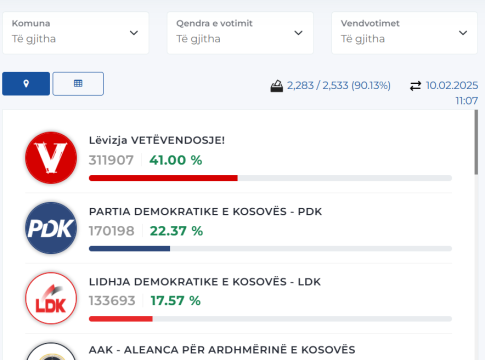
Task: Open the Komuna dropdown
Action: 76,33
